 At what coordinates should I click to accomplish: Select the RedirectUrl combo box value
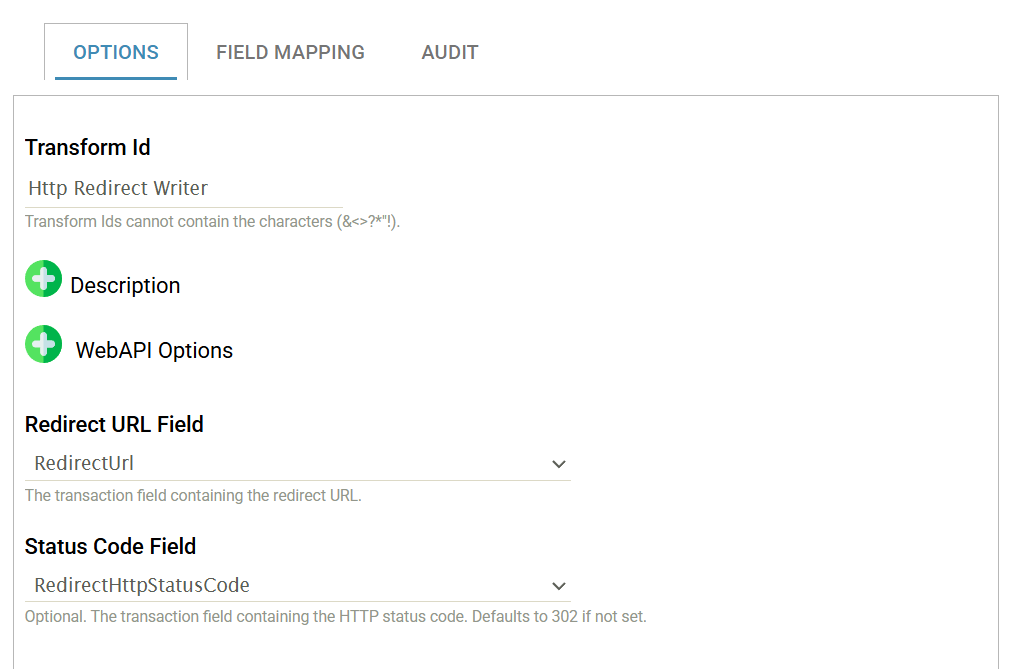[297, 464]
